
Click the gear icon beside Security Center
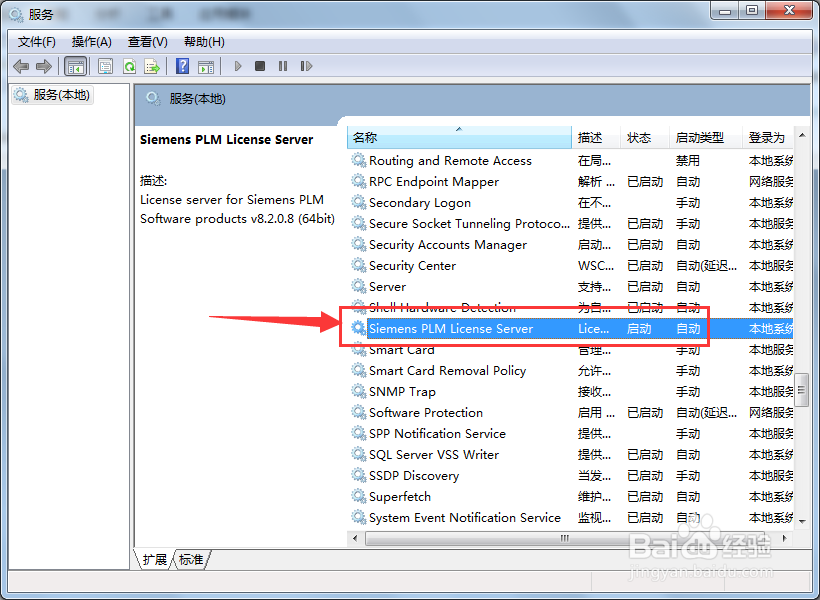tap(358, 265)
